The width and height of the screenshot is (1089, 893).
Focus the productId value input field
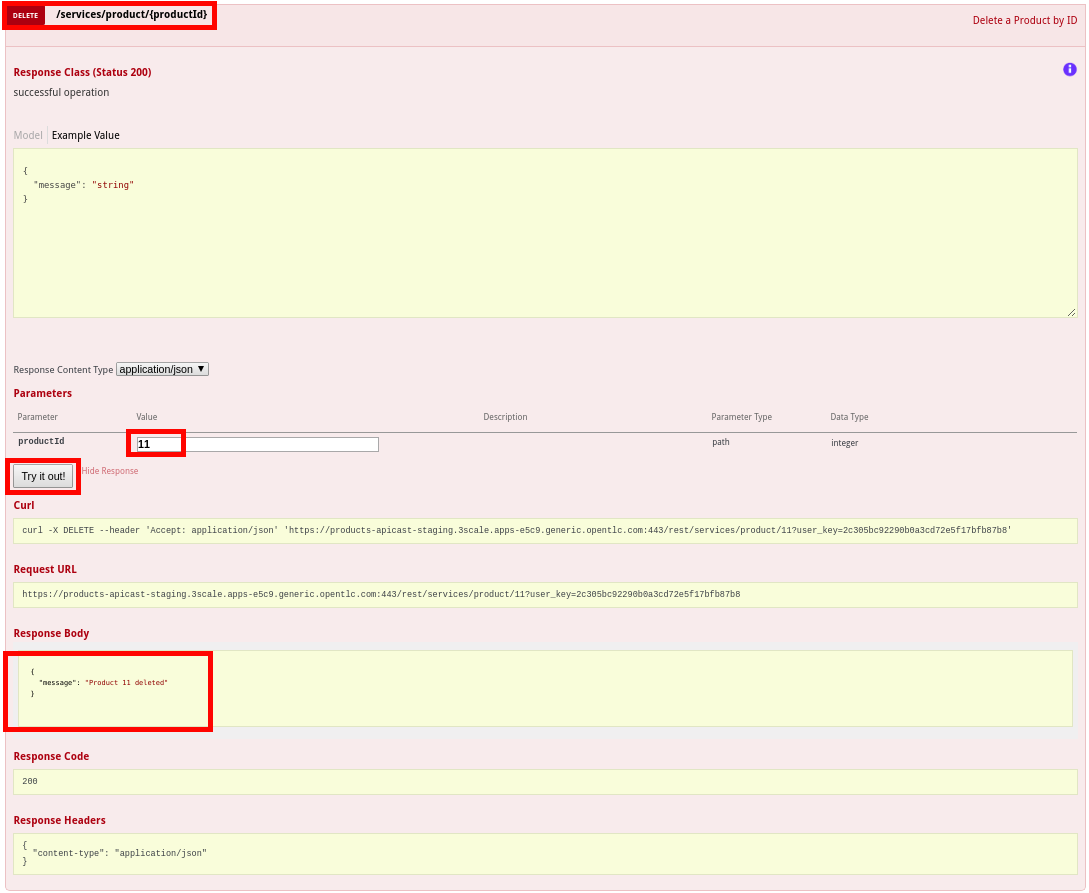[x=258, y=444]
